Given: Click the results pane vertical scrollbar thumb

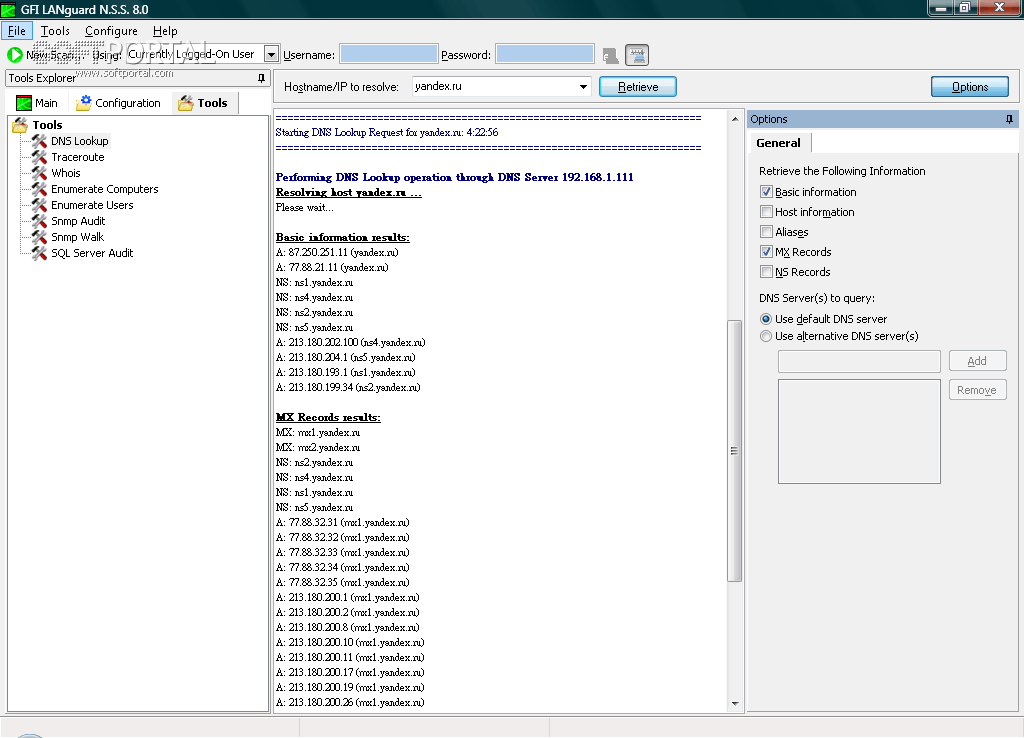Looking at the screenshot, I should tap(734, 451).
